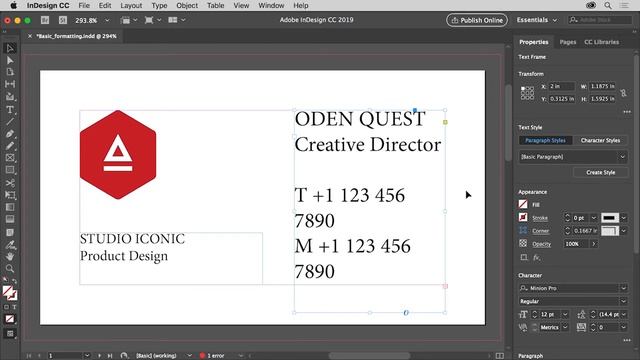Click the Corner link label
The image size is (640, 360).
[x=540, y=231]
